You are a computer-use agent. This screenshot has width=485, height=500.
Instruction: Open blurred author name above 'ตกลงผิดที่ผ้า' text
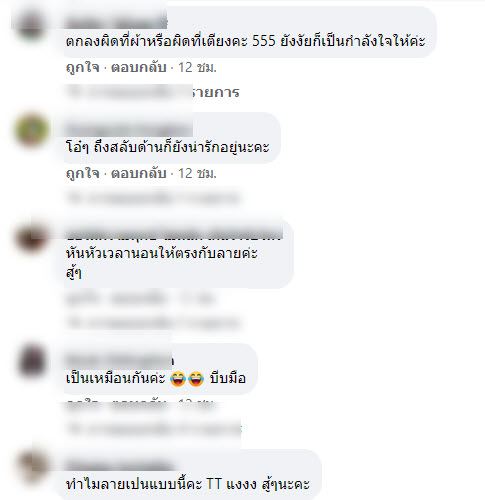(x=116, y=23)
